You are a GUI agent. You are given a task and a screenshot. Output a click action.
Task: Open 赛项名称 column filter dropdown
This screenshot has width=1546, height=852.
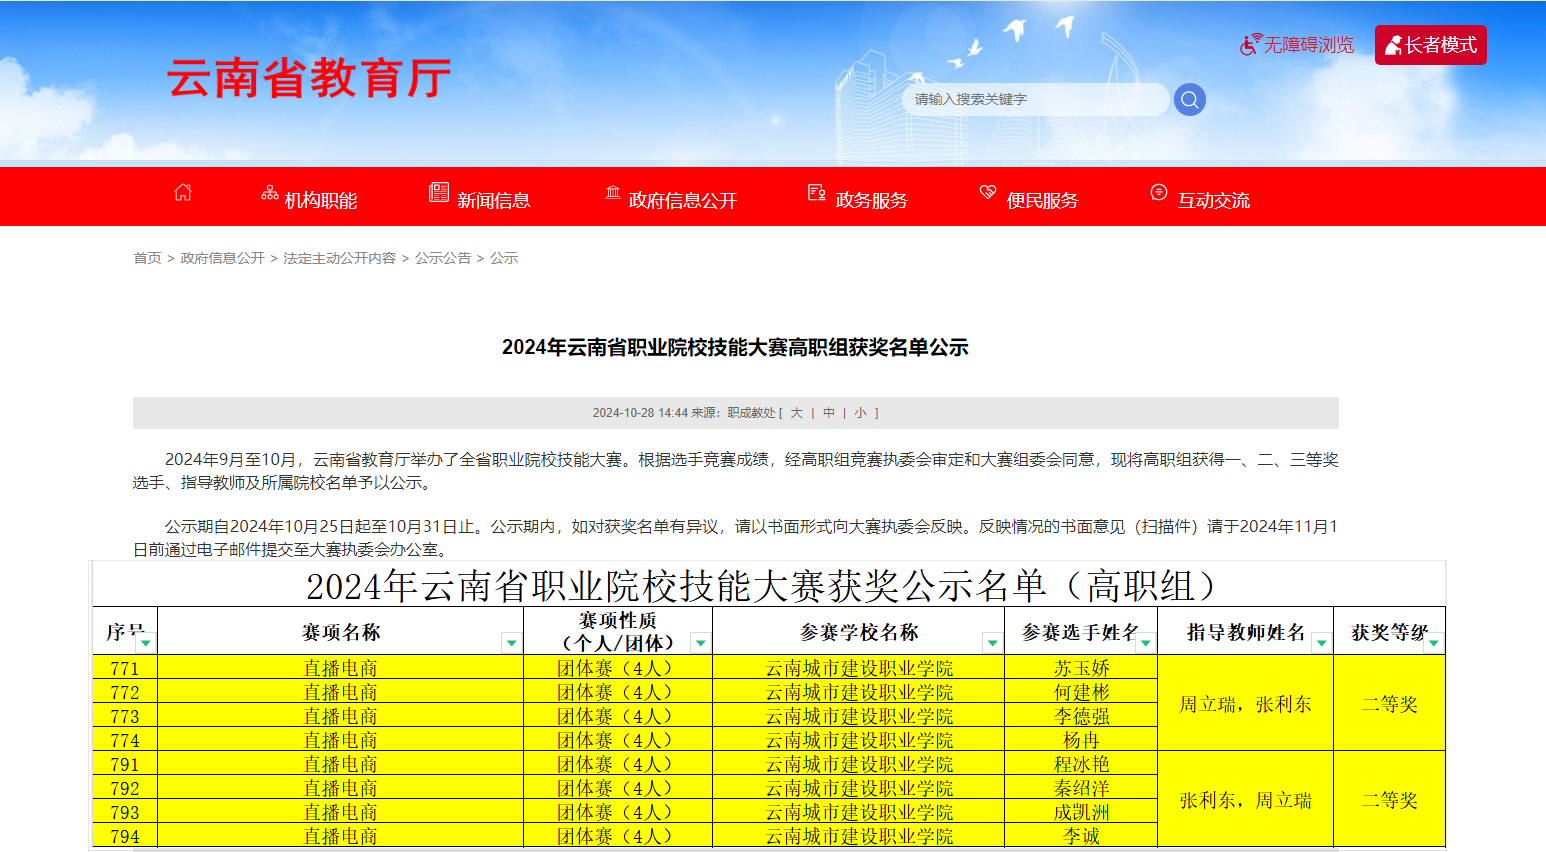511,643
